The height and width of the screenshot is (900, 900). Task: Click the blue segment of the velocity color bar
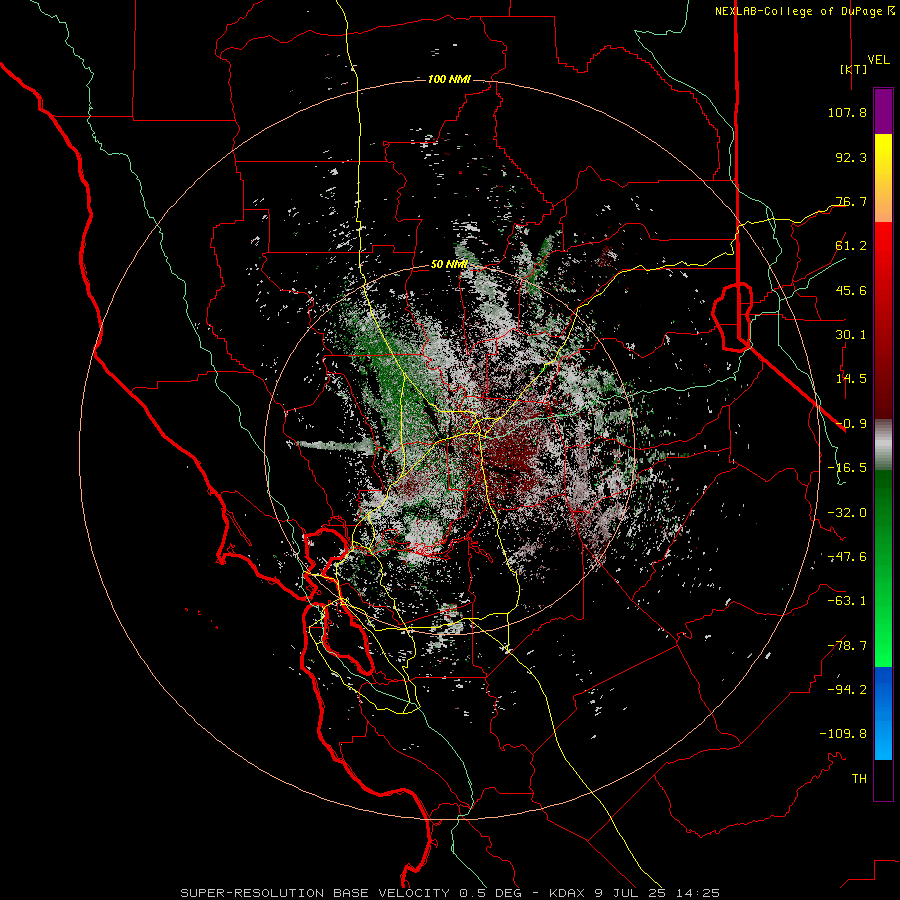[883, 713]
